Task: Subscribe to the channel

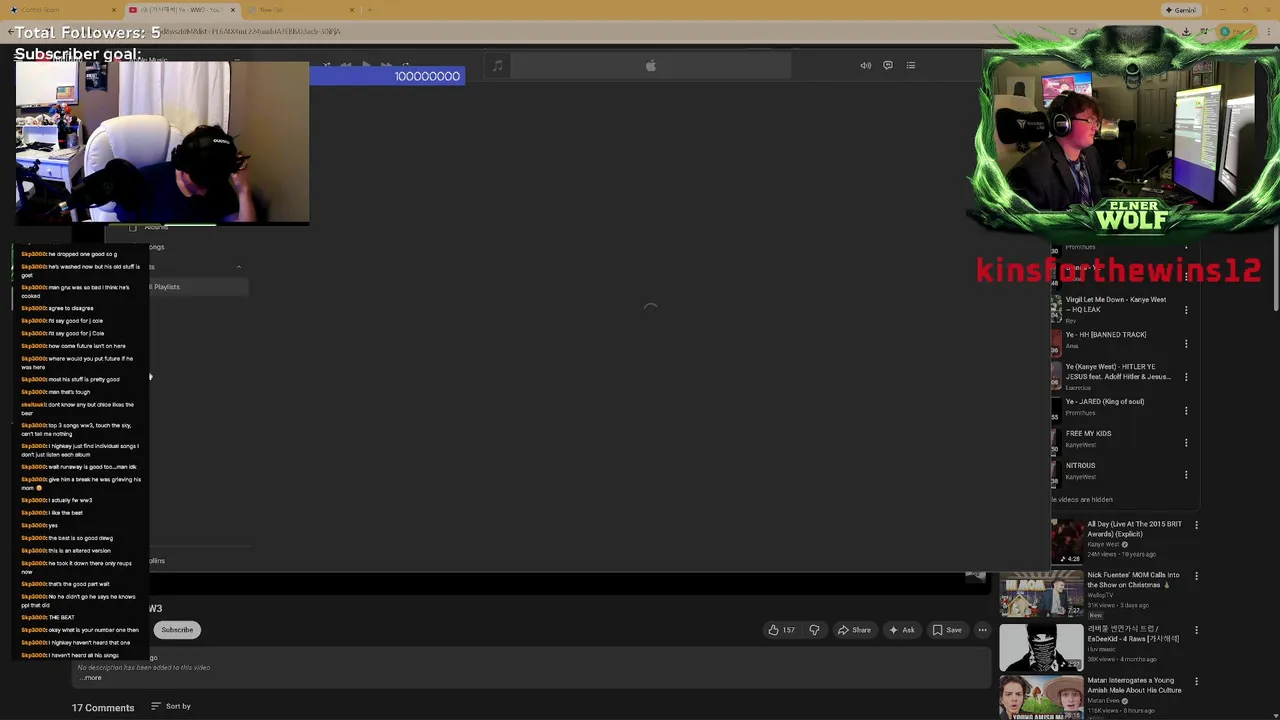Action: 177,630
